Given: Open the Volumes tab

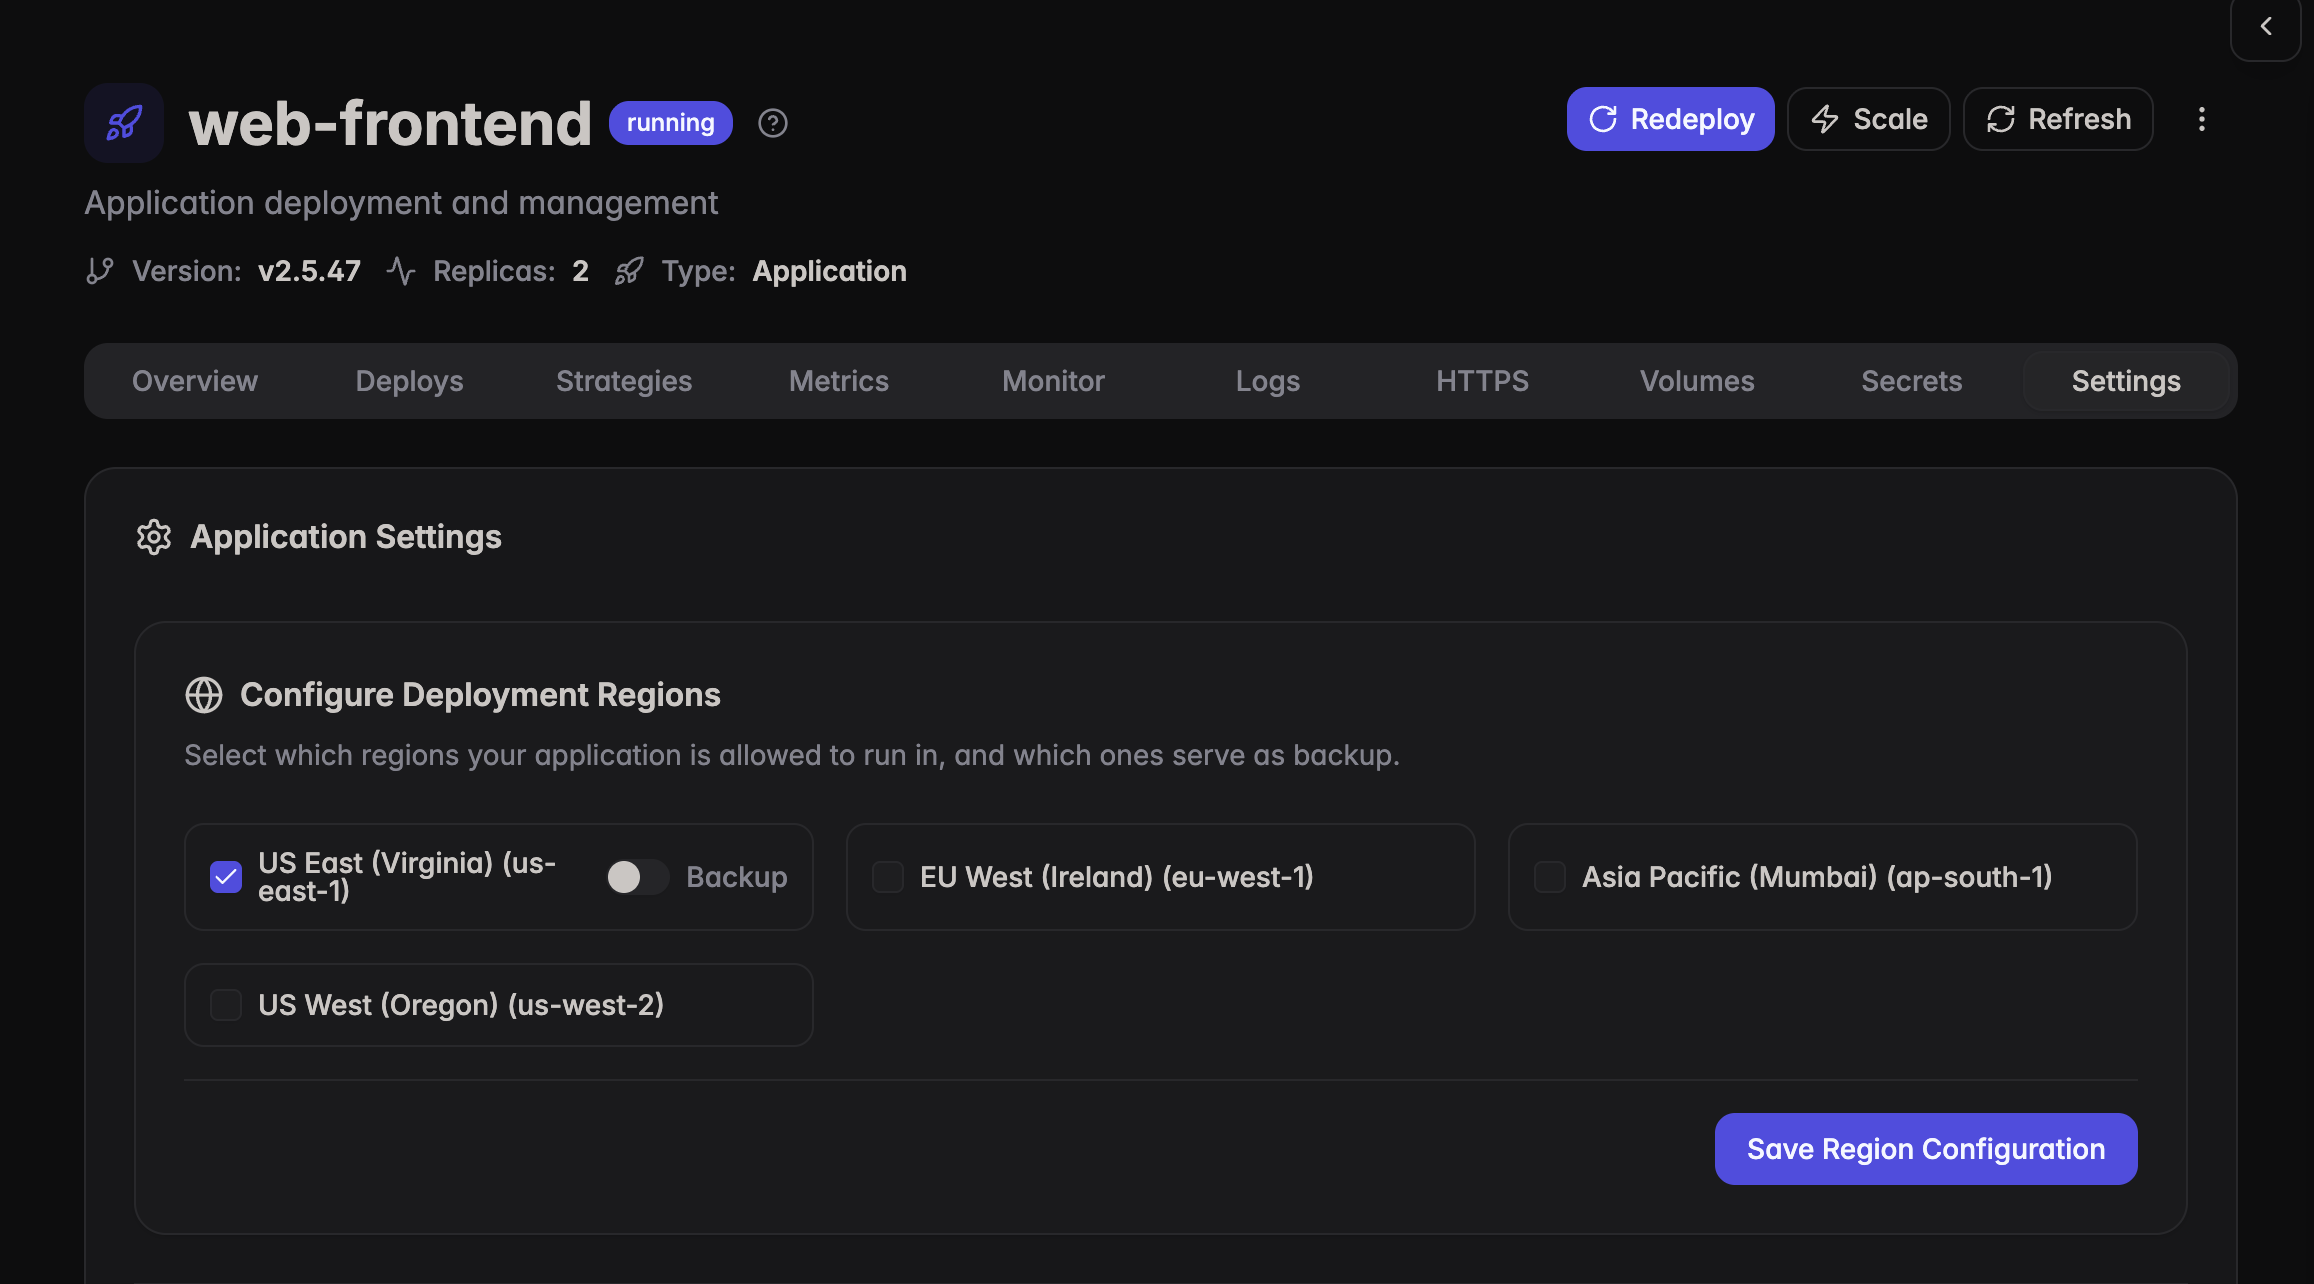Looking at the screenshot, I should (1697, 381).
